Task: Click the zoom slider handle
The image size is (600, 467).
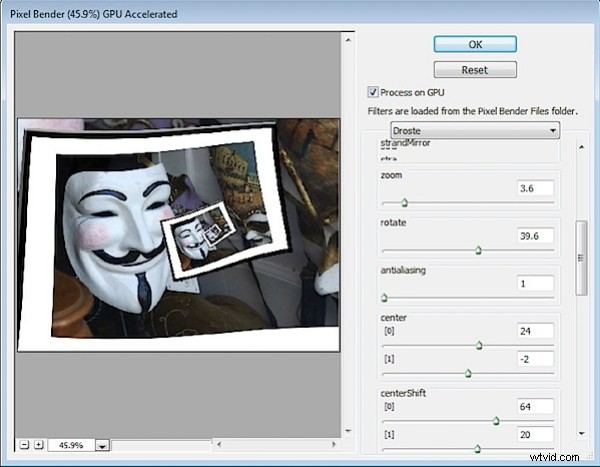Action: coord(404,203)
